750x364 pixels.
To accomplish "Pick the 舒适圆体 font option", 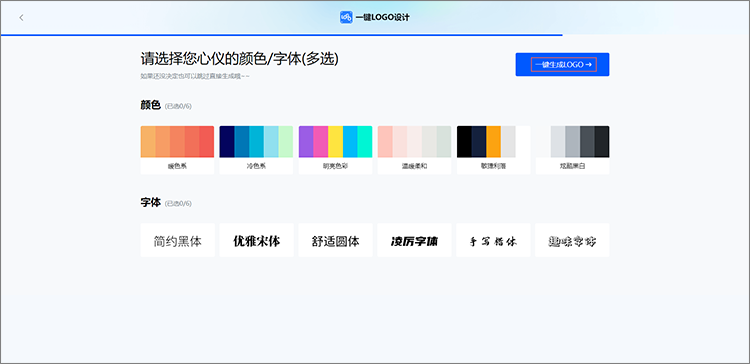I will [335, 241].
